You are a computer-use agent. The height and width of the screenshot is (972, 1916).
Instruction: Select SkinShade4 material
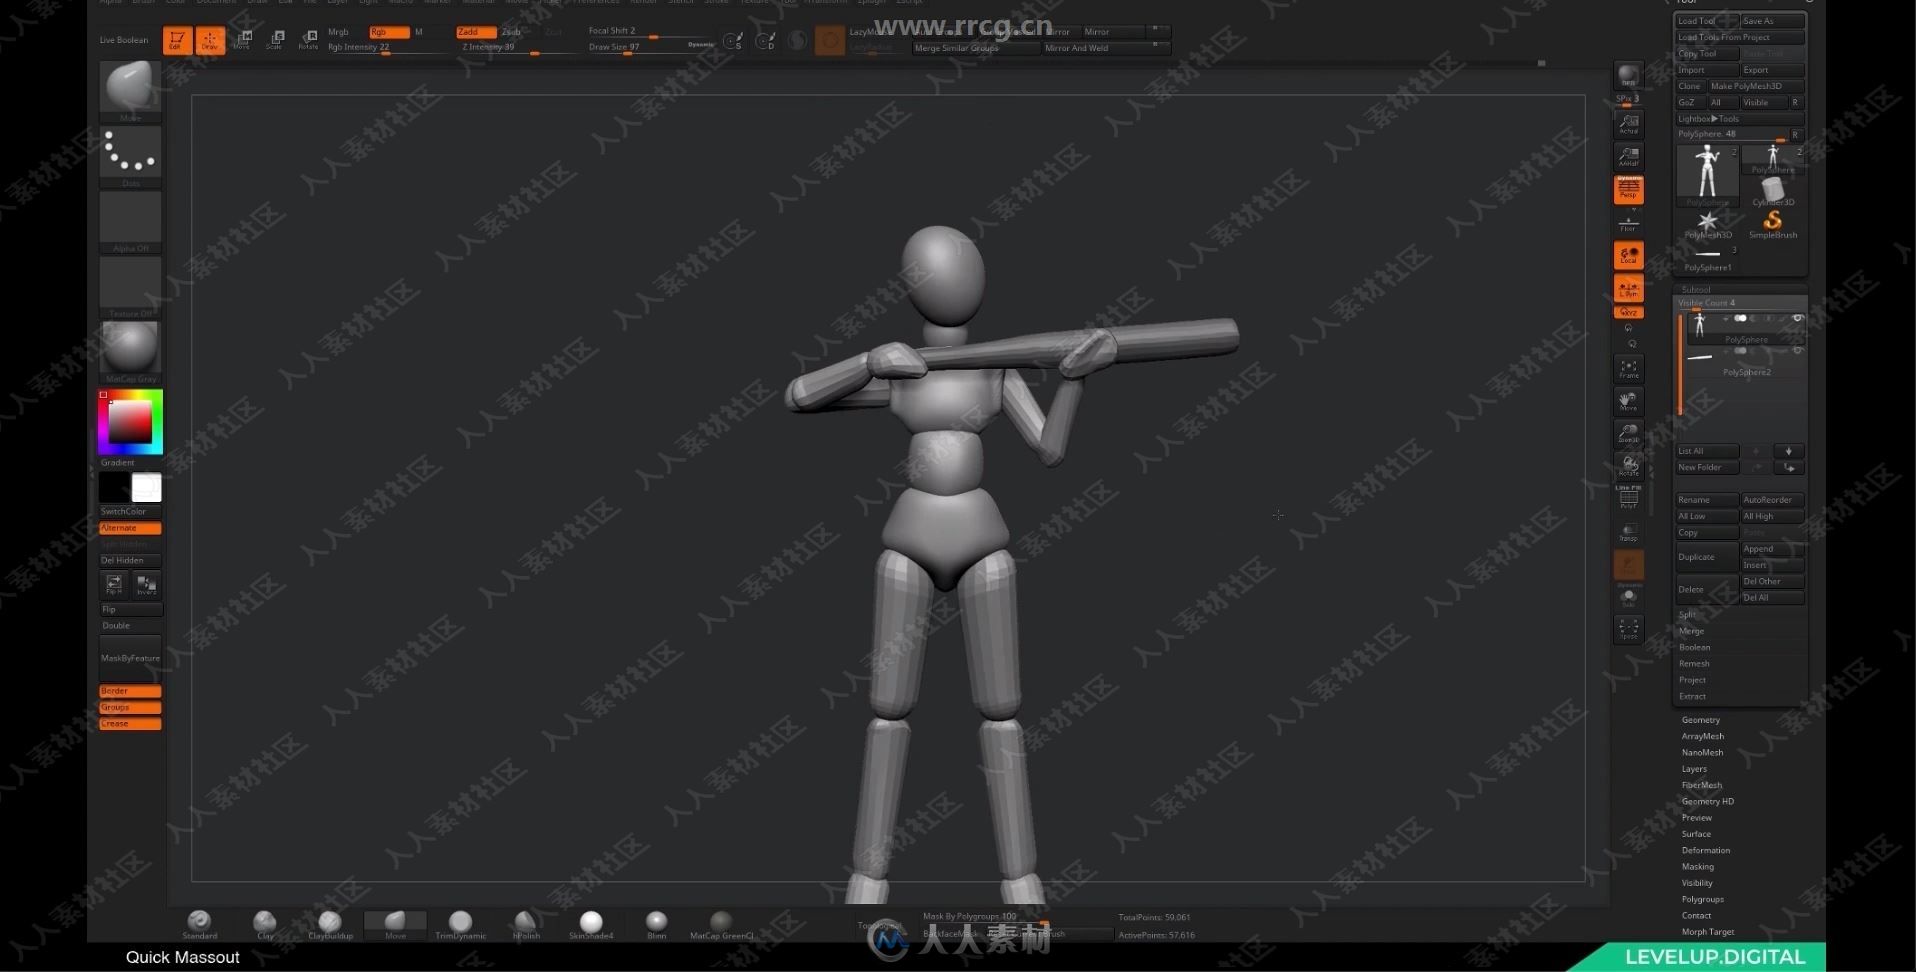[x=591, y=924]
